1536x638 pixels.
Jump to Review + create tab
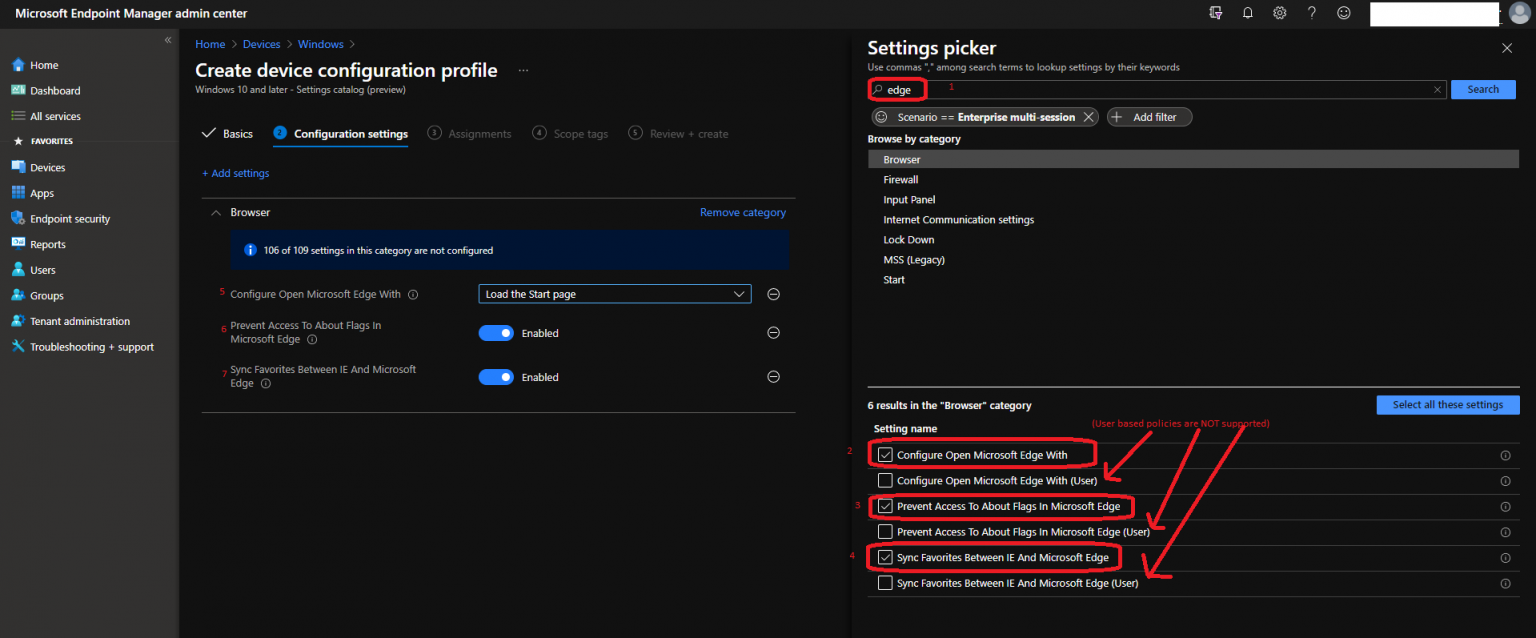[678, 134]
